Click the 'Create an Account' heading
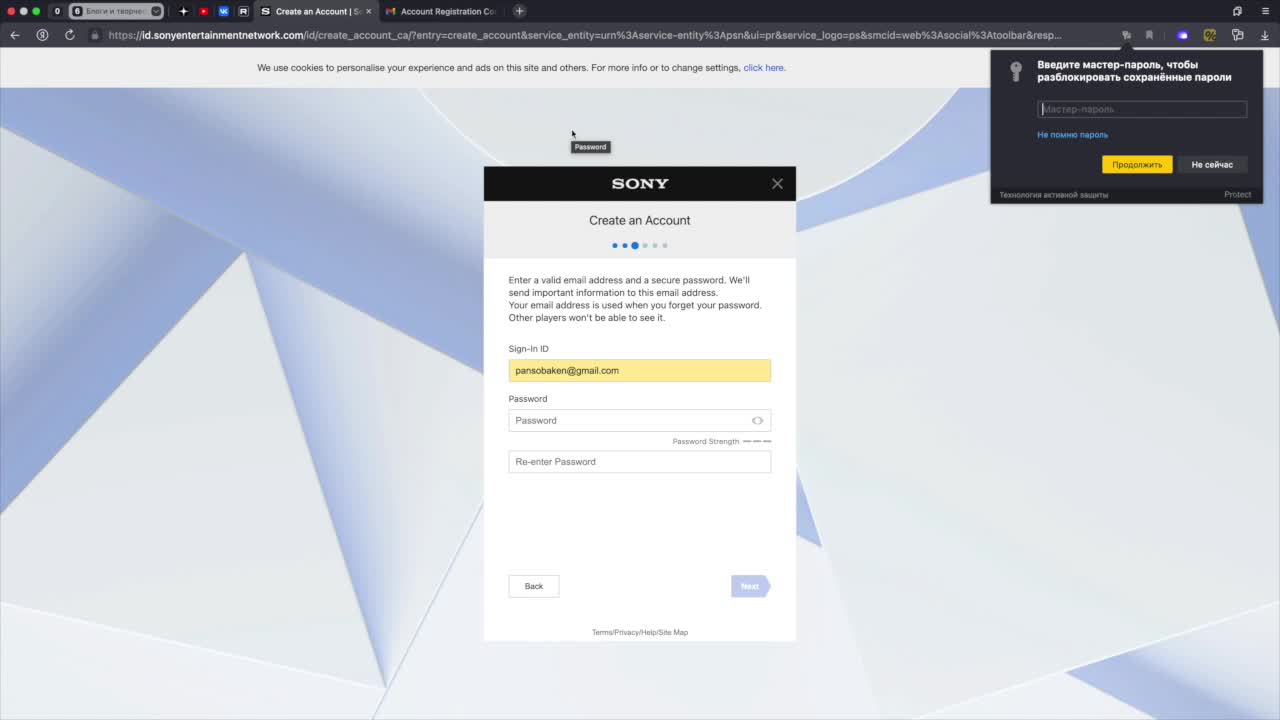This screenshot has width=1280, height=720. tap(640, 220)
